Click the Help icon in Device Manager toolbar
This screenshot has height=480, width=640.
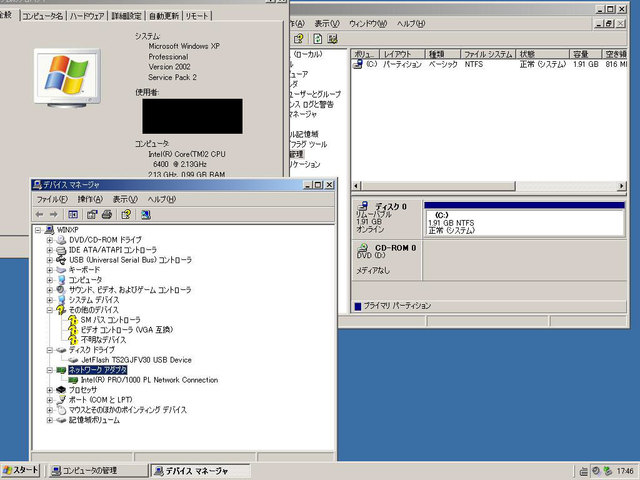pos(126,214)
